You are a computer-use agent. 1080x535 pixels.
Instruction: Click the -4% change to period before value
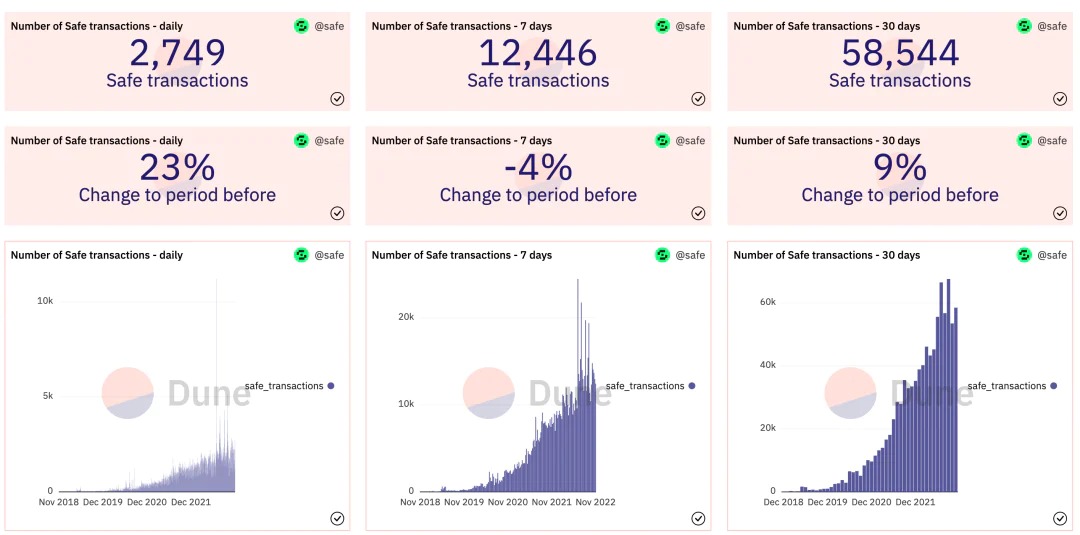(x=538, y=166)
